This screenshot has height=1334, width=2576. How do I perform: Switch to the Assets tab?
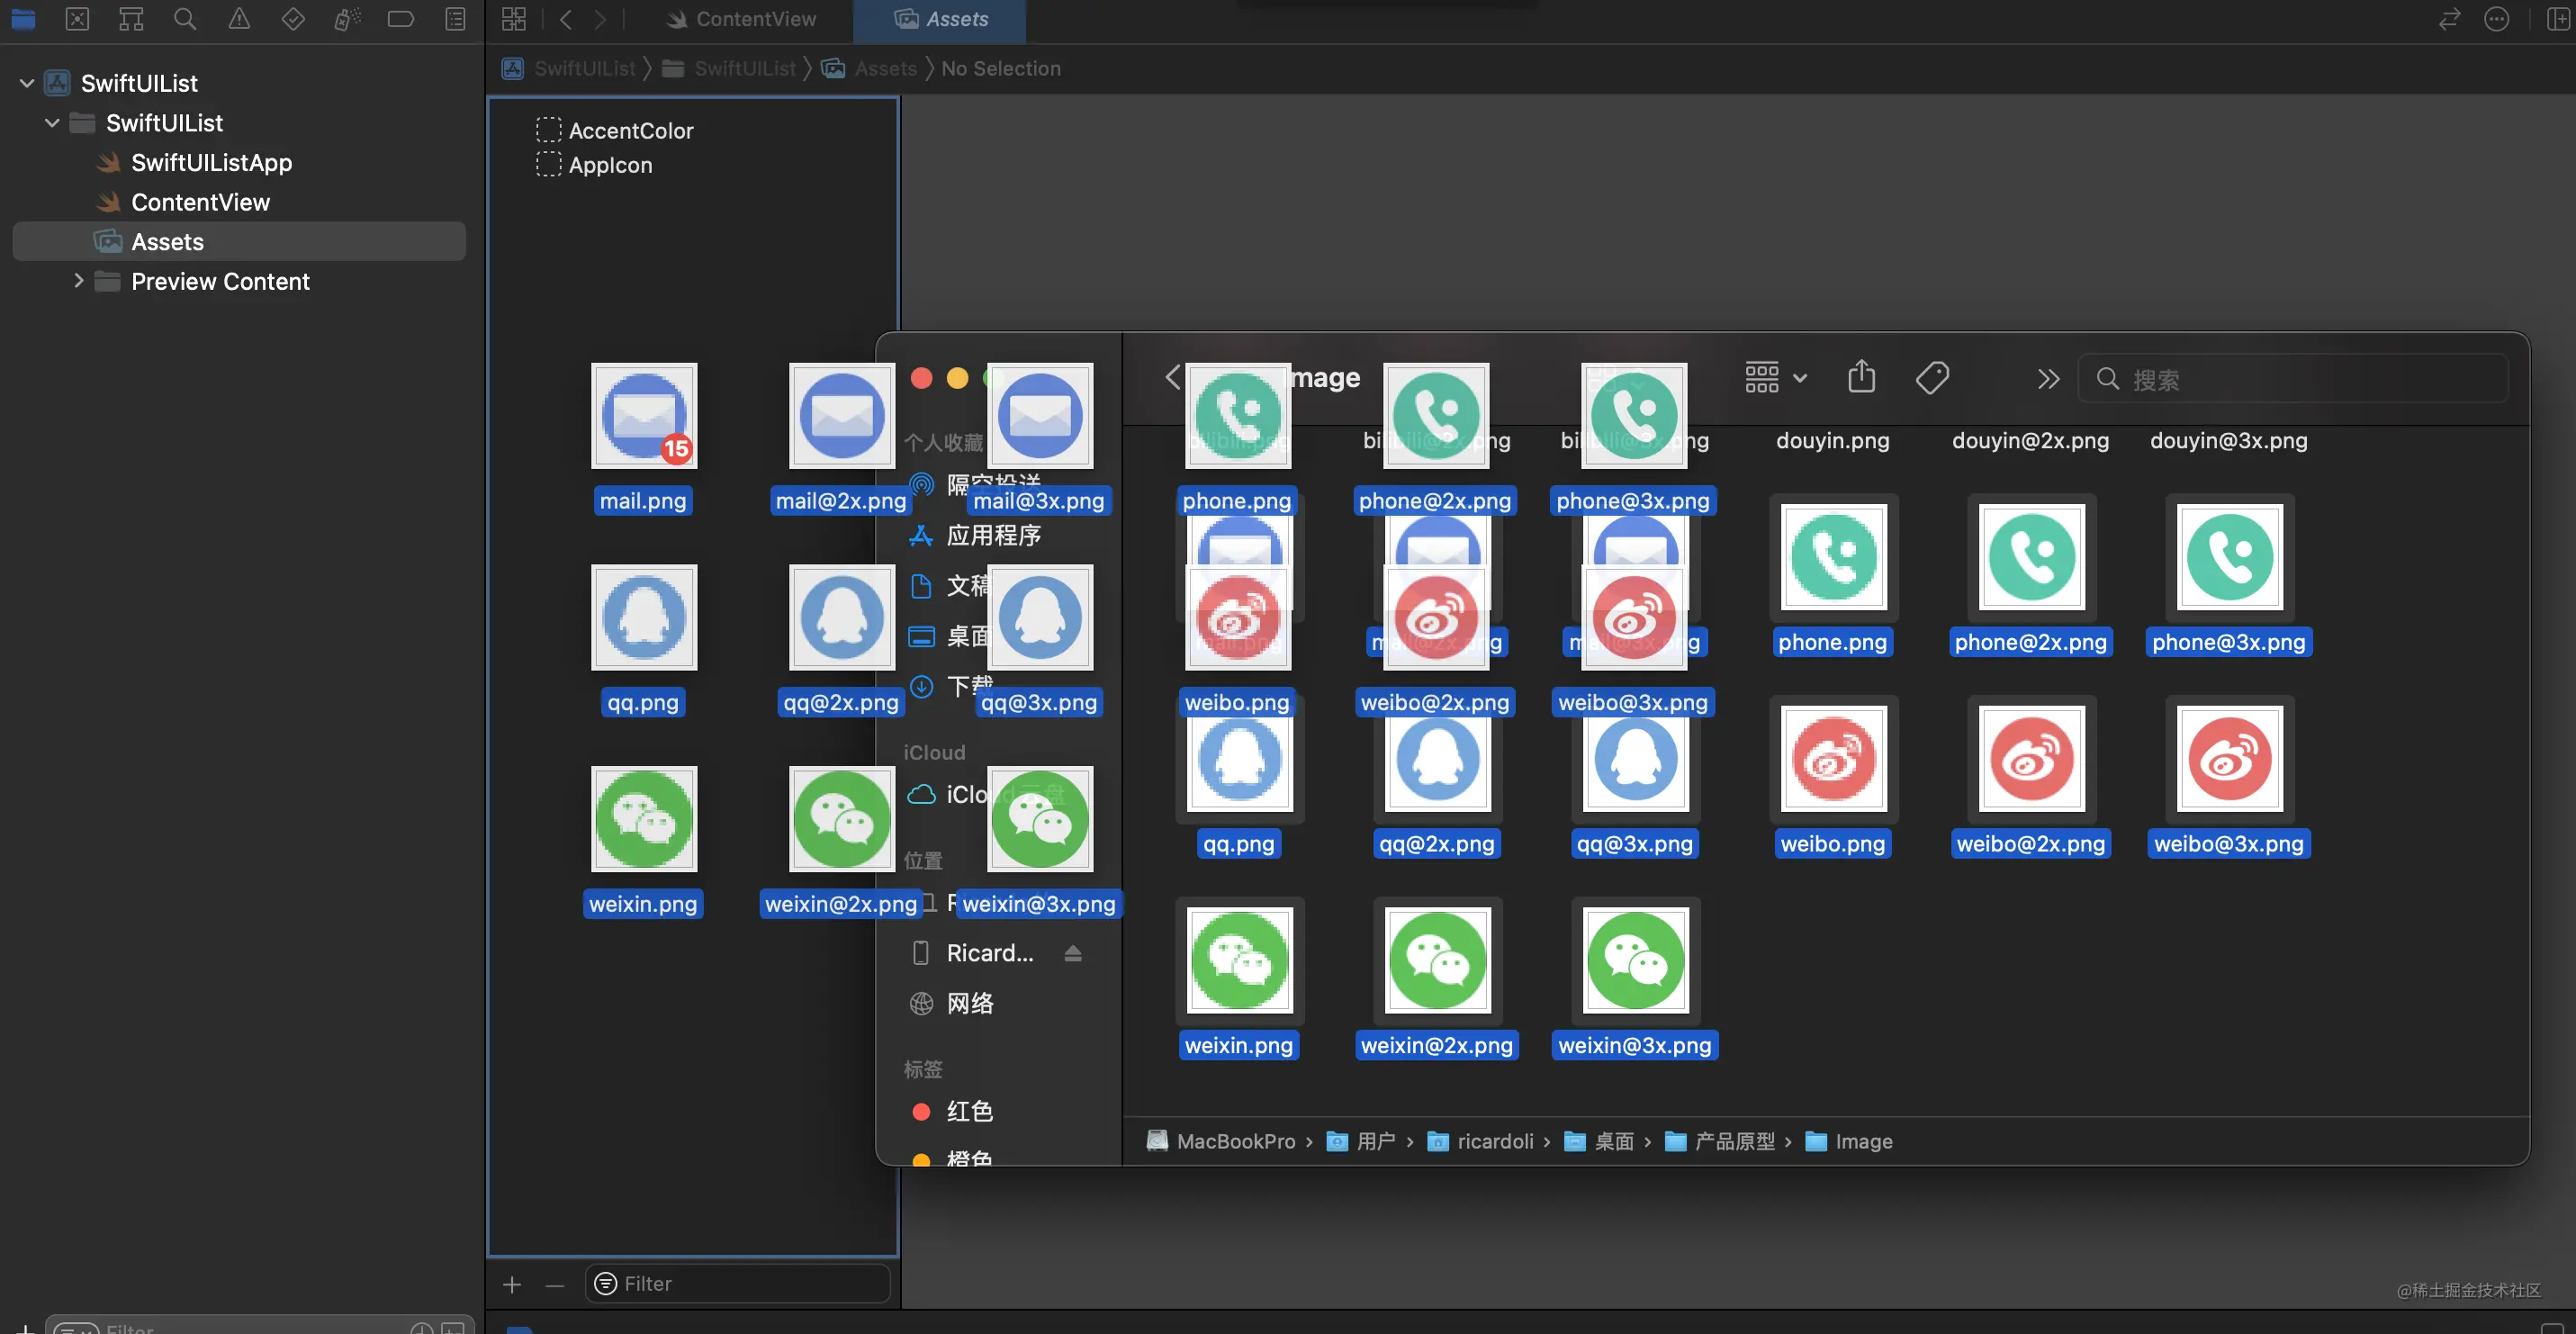tap(940, 19)
